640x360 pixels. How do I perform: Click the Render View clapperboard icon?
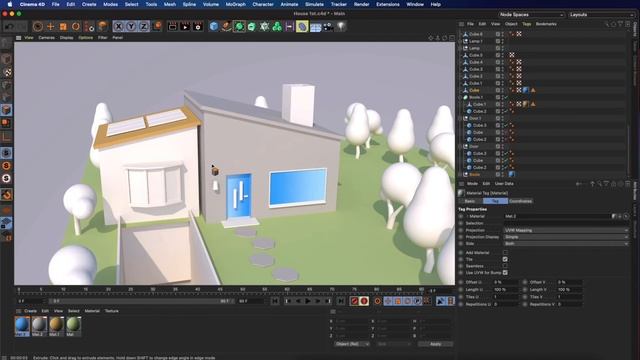(x=172, y=27)
